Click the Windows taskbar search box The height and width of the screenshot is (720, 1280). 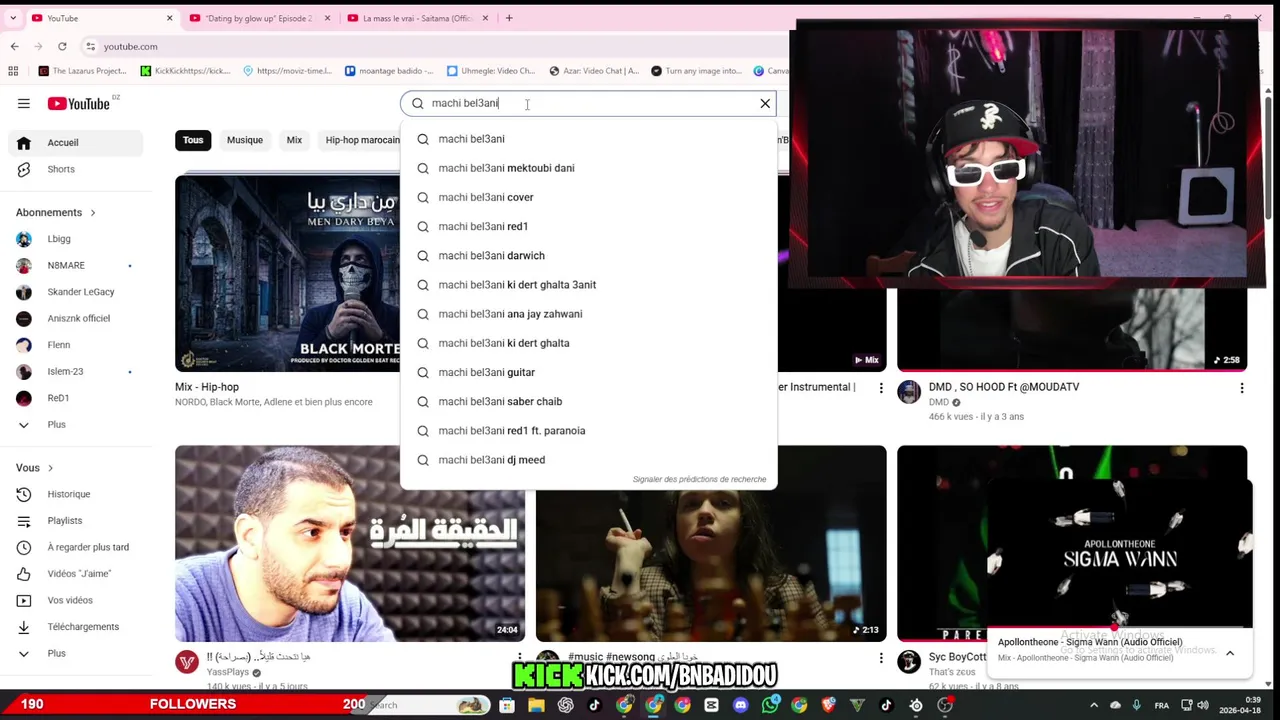tap(425, 705)
